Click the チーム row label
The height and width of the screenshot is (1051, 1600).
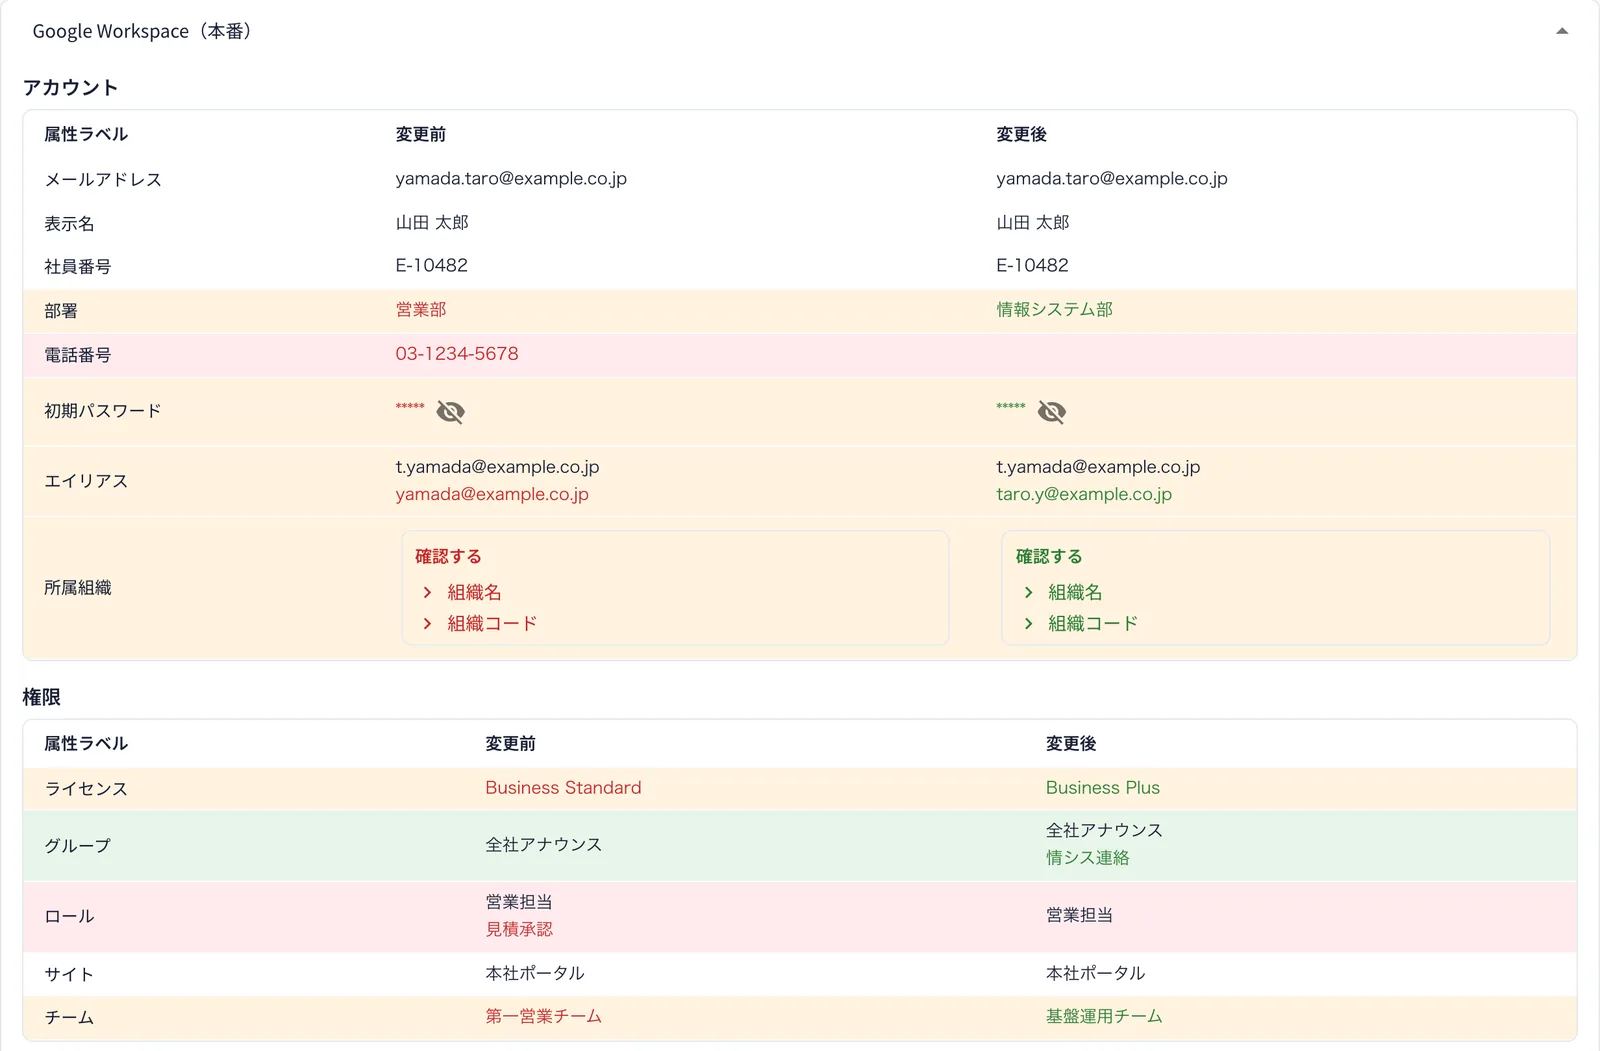click(69, 1018)
